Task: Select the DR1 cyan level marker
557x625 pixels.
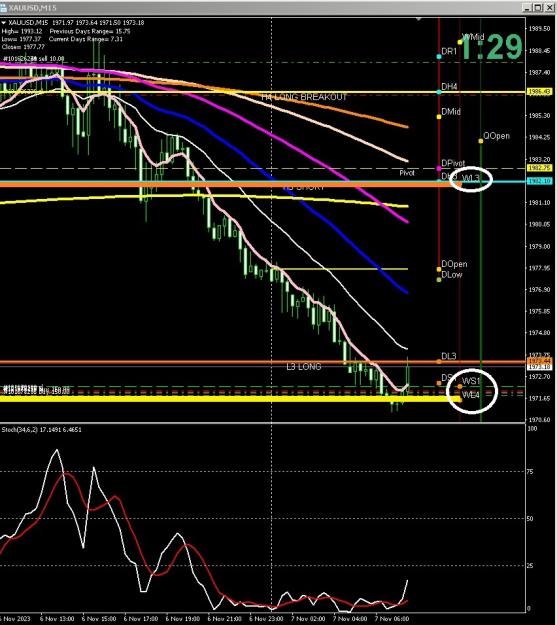Action: pos(439,57)
